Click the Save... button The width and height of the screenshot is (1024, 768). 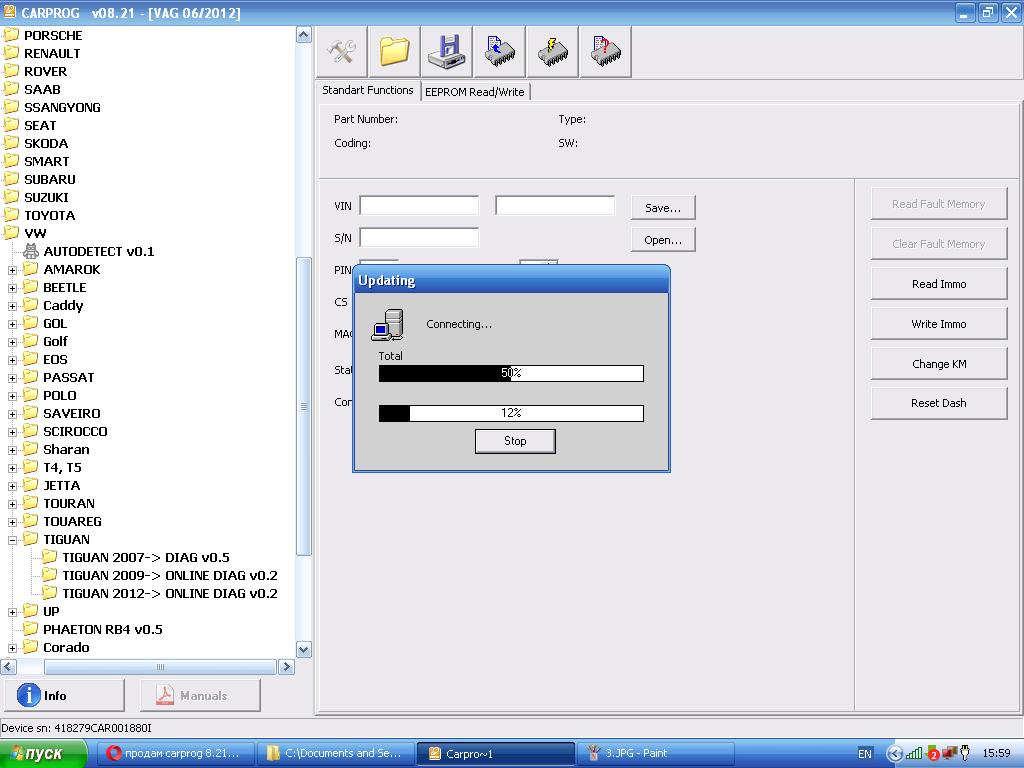point(663,208)
